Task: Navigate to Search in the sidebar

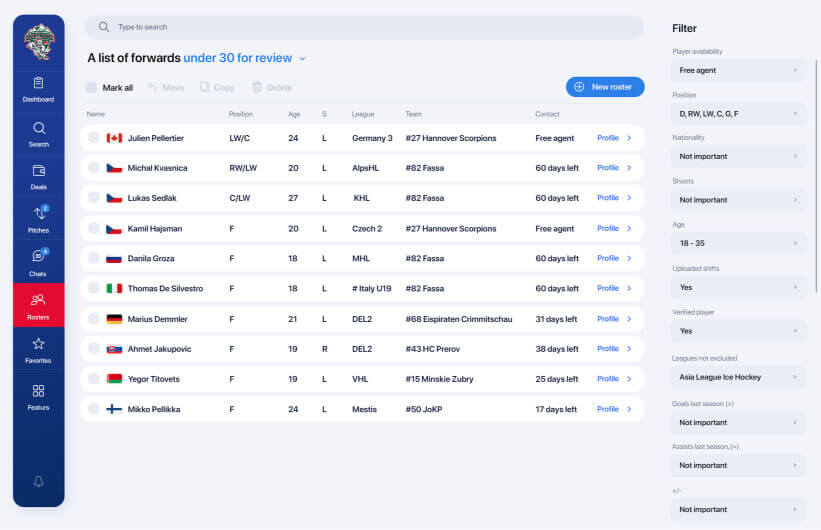Action: (39, 134)
